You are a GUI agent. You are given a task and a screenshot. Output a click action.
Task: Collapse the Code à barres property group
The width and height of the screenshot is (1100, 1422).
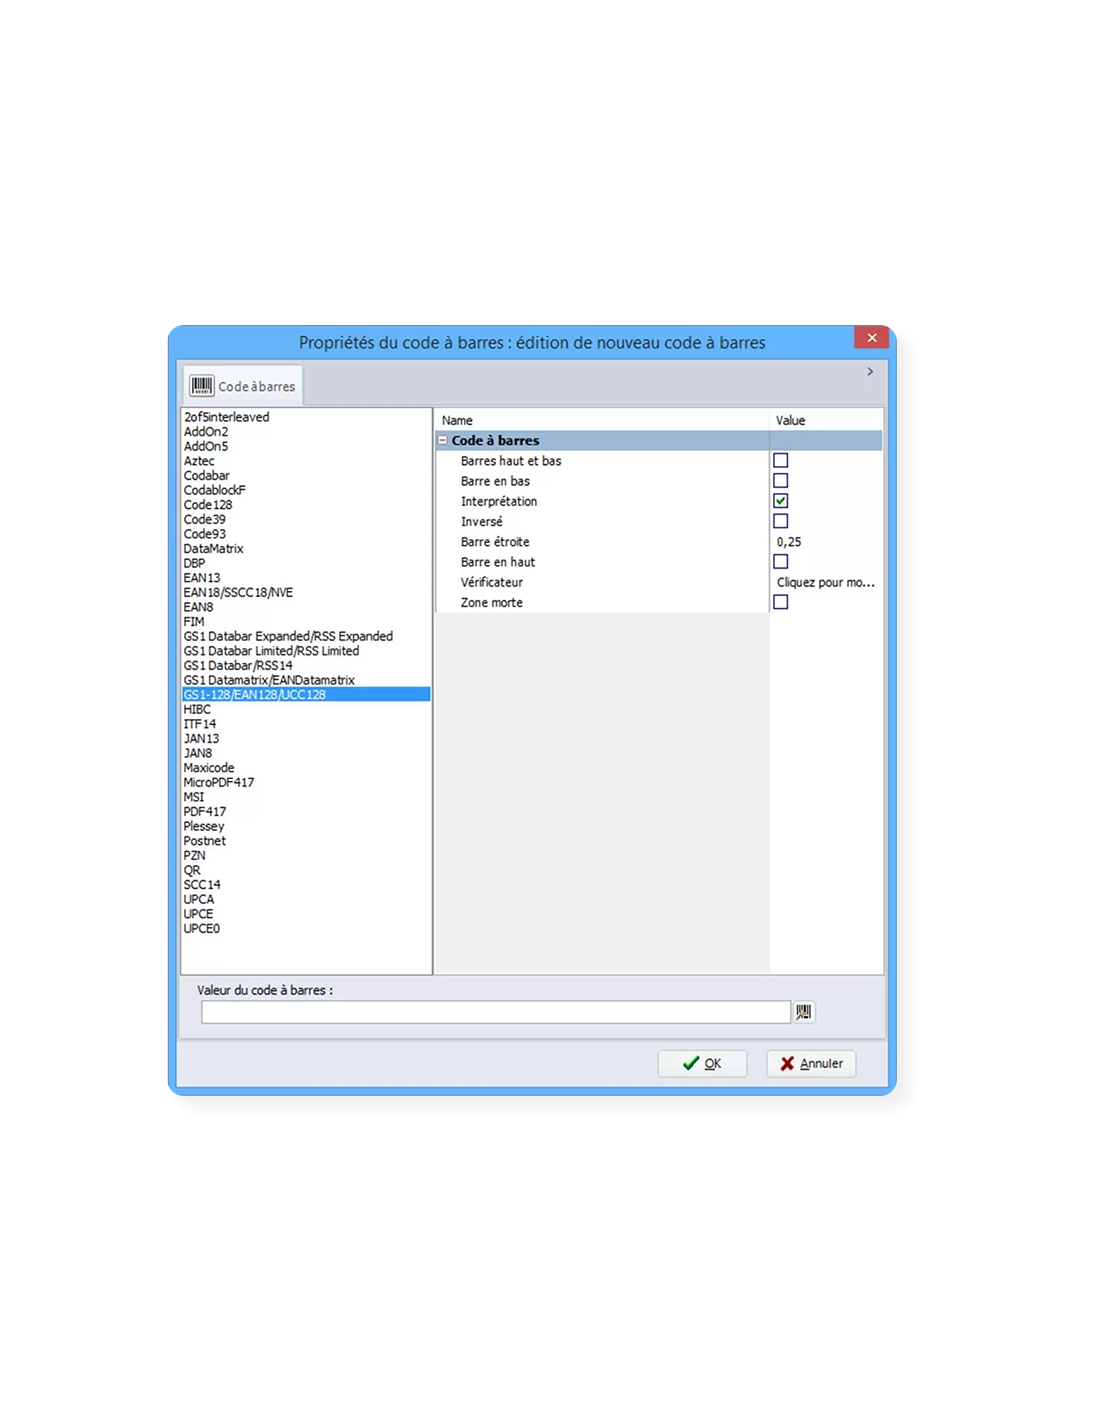[443, 440]
